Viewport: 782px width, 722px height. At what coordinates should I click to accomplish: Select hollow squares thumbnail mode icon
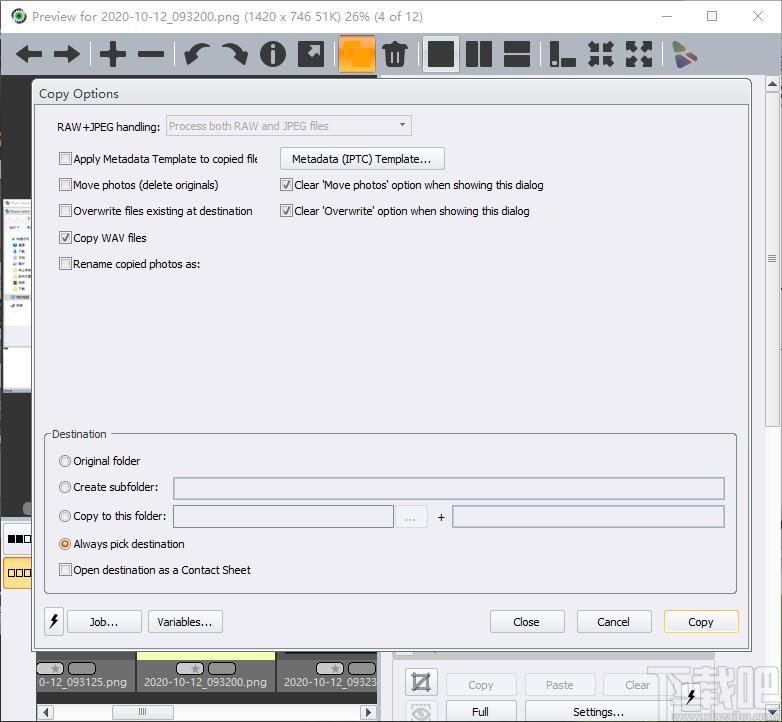point(19,572)
